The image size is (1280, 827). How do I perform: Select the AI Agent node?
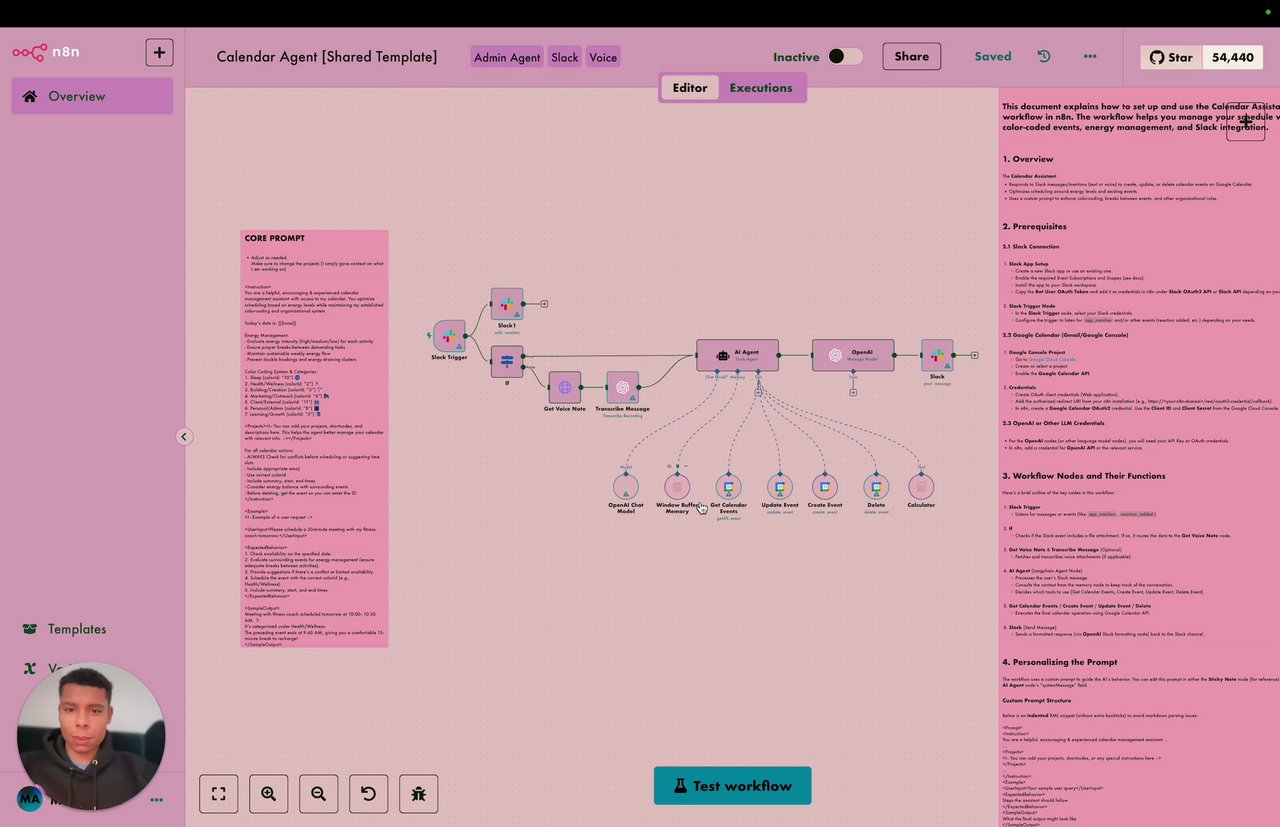737,355
